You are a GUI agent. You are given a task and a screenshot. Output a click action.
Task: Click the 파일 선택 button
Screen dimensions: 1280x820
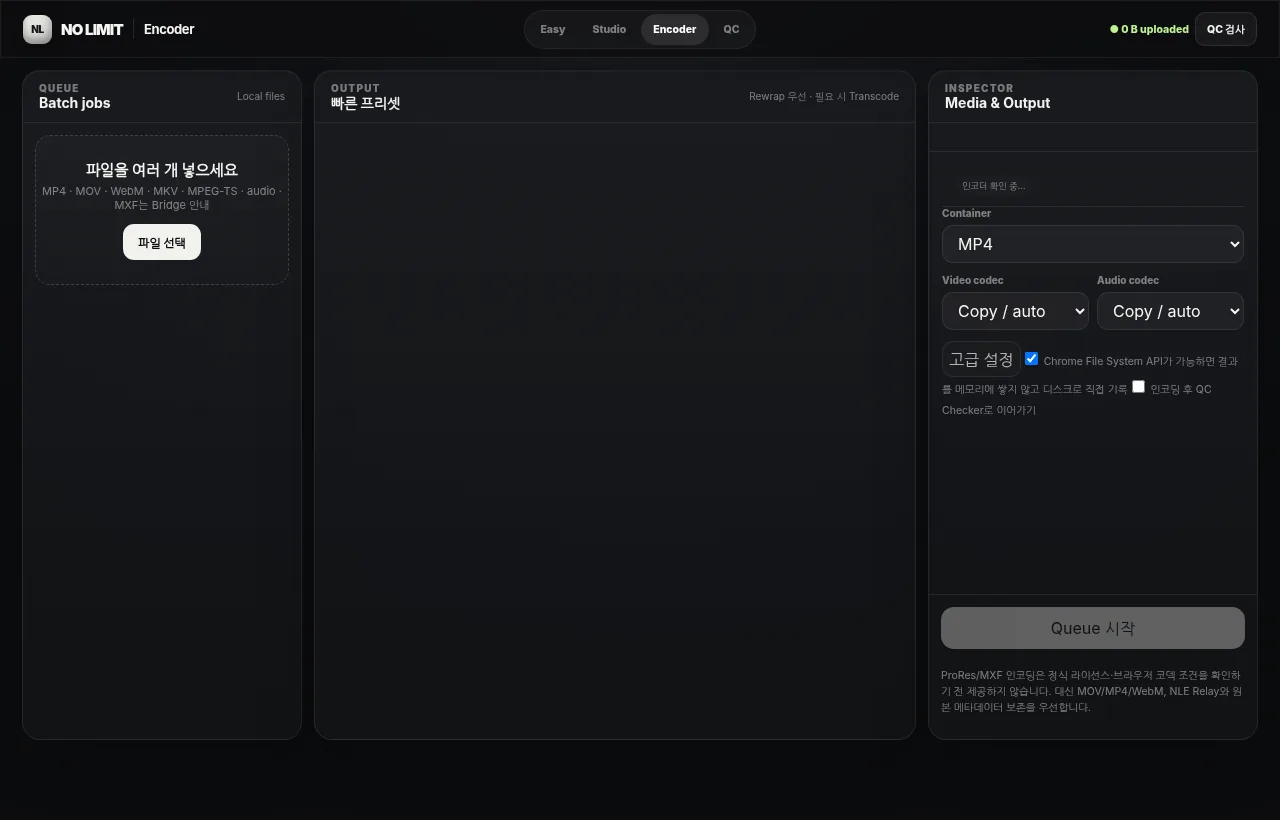(x=162, y=242)
